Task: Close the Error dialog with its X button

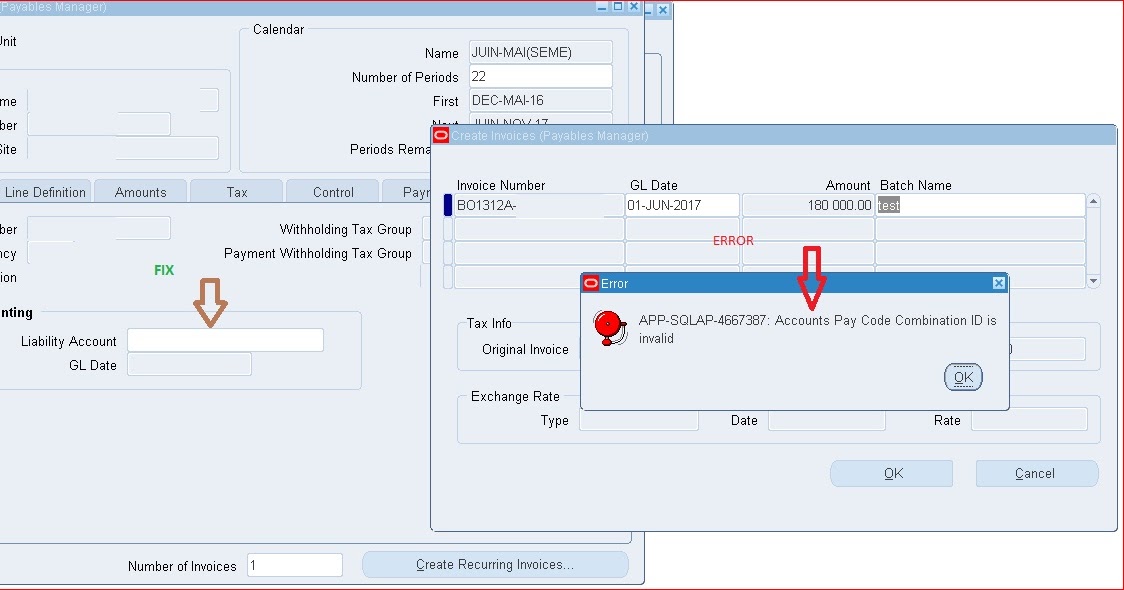Action: (x=997, y=283)
